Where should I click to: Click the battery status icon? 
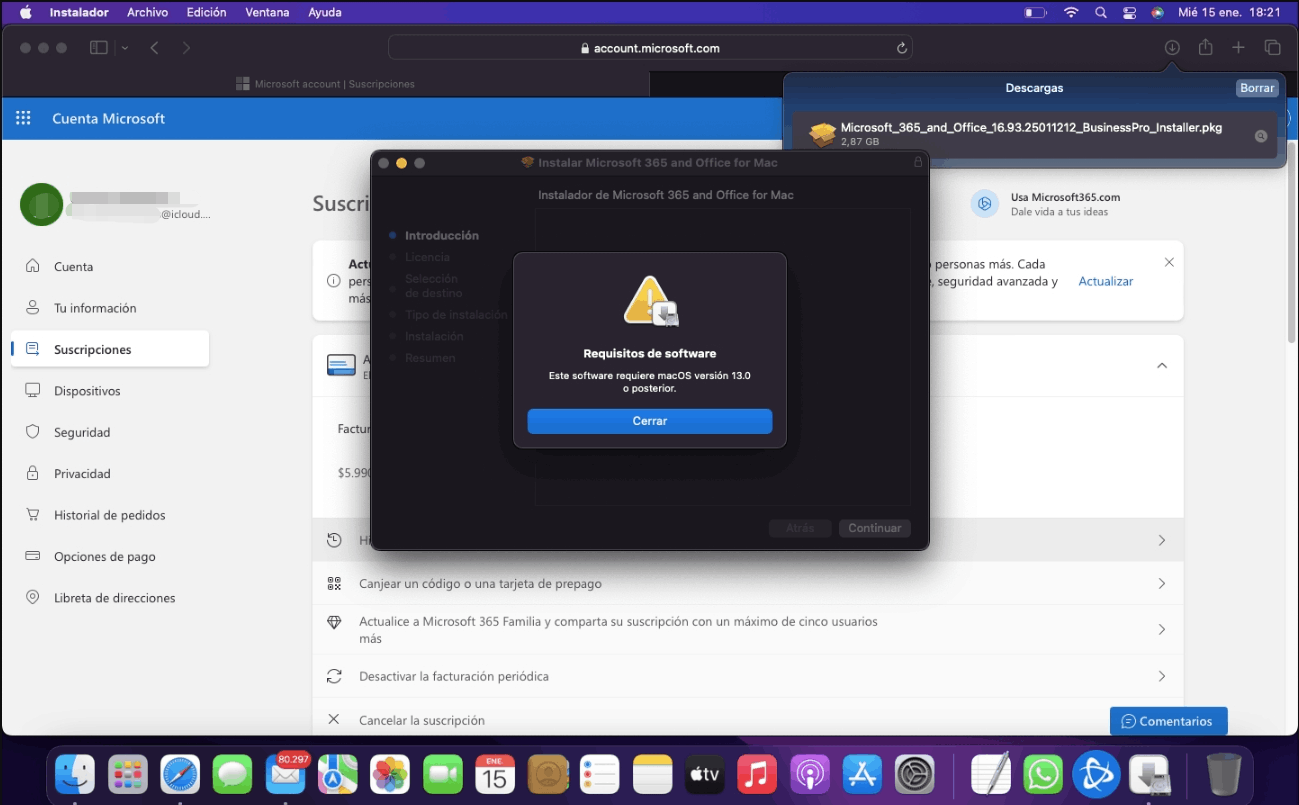tap(1035, 13)
